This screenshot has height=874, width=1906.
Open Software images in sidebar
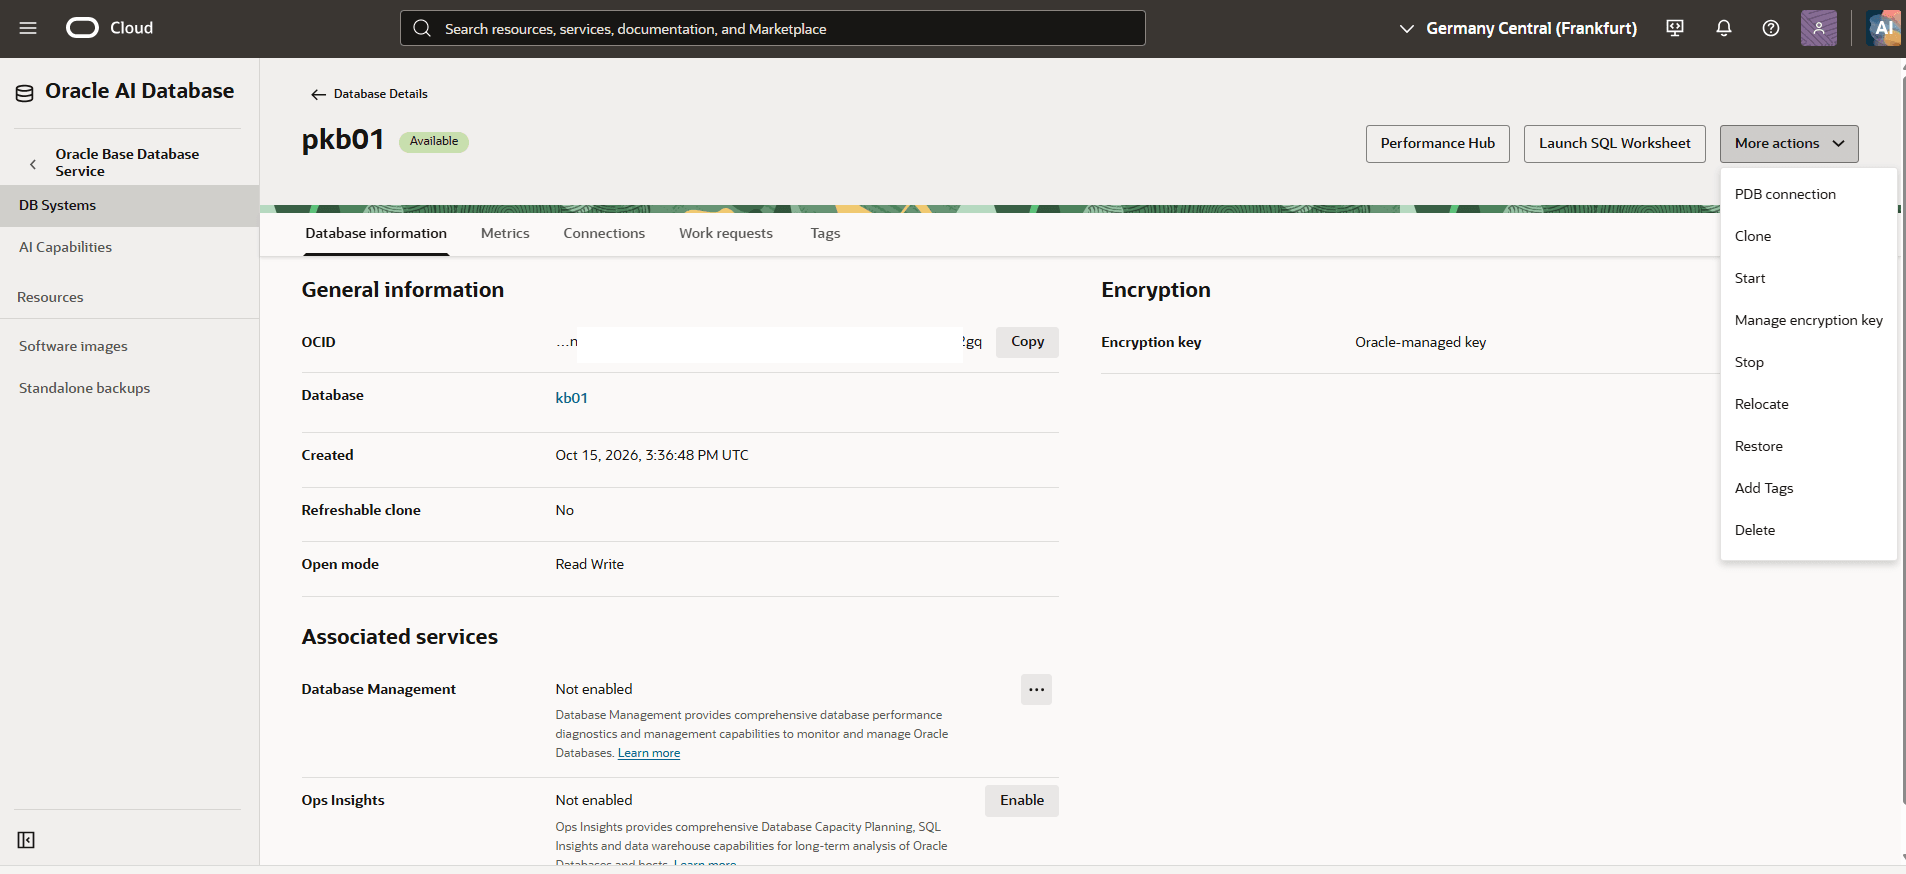coord(73,346)
